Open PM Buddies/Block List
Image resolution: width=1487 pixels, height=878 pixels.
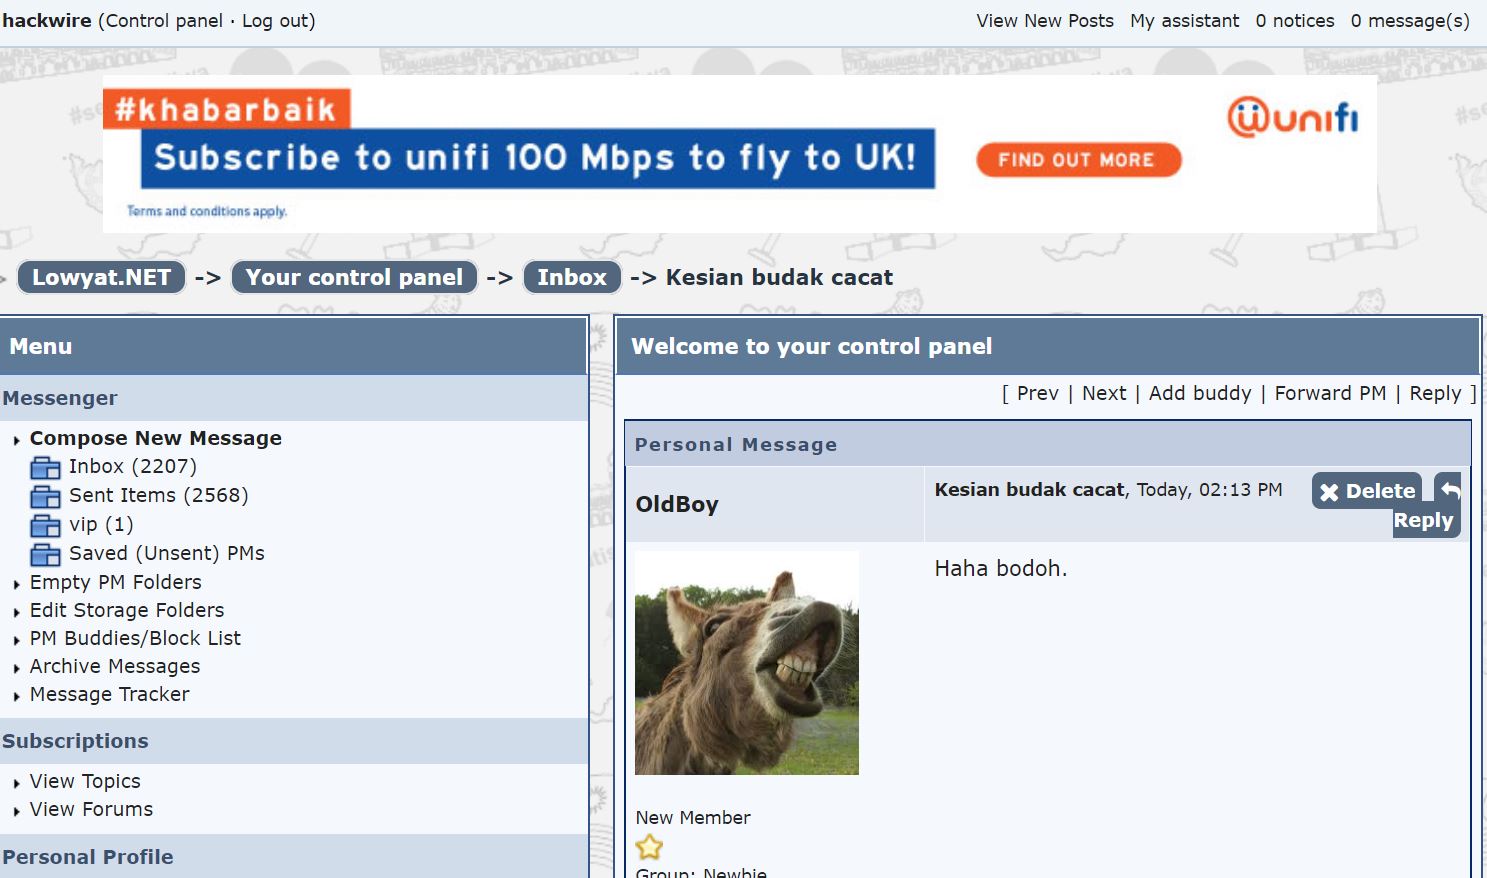135,638
